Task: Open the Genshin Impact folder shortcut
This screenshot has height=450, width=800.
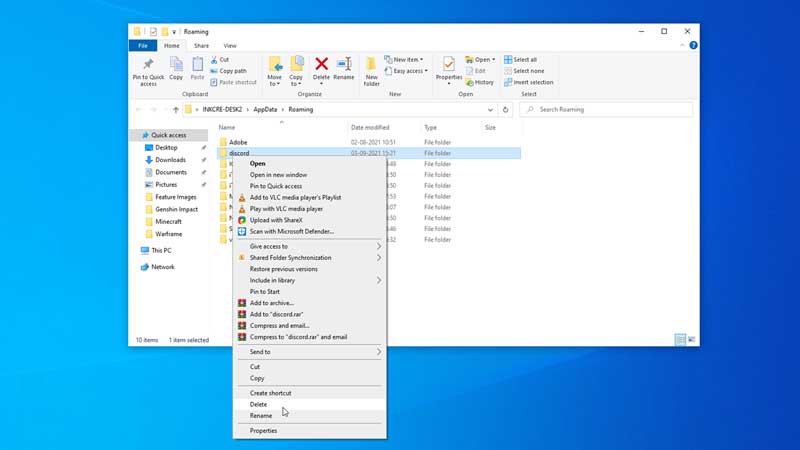Action: point(177,209)
